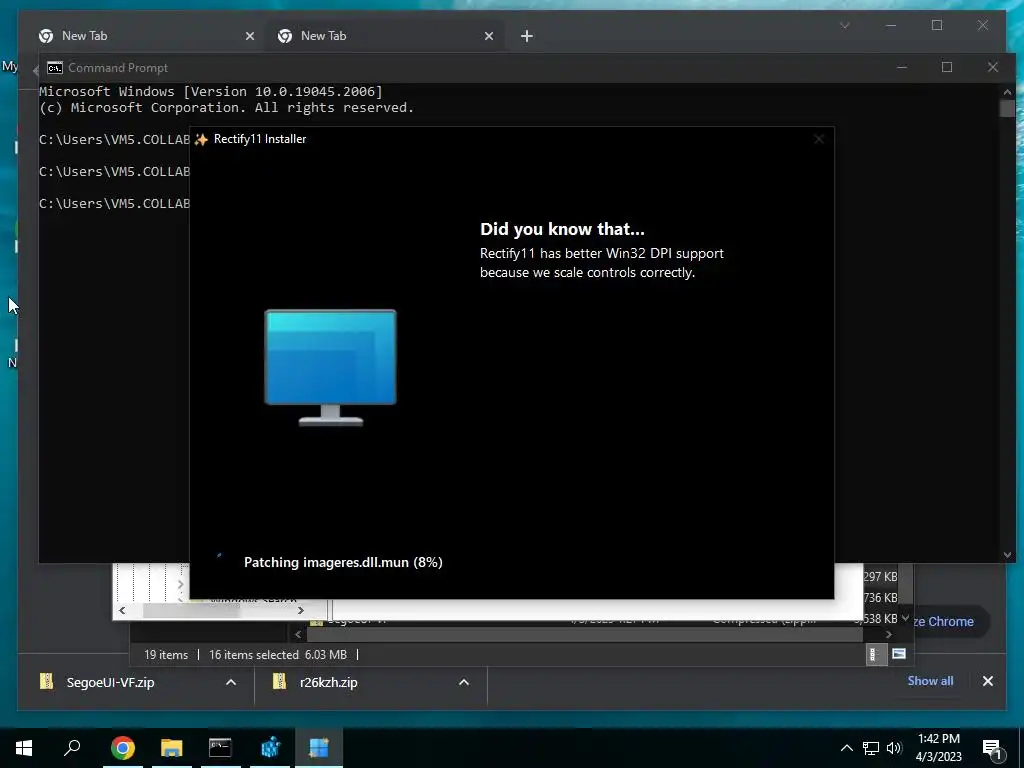Open taskbar Search magnifier

click(72, 748)
